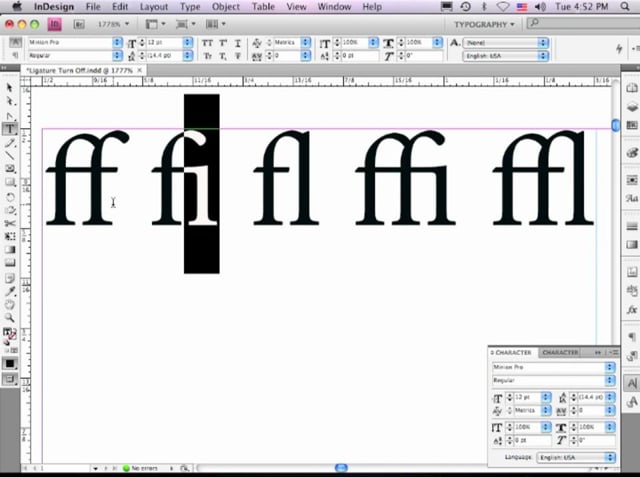Open the Object menu
The height and width of the screenshot is (477, 640).
click(226, 7)
